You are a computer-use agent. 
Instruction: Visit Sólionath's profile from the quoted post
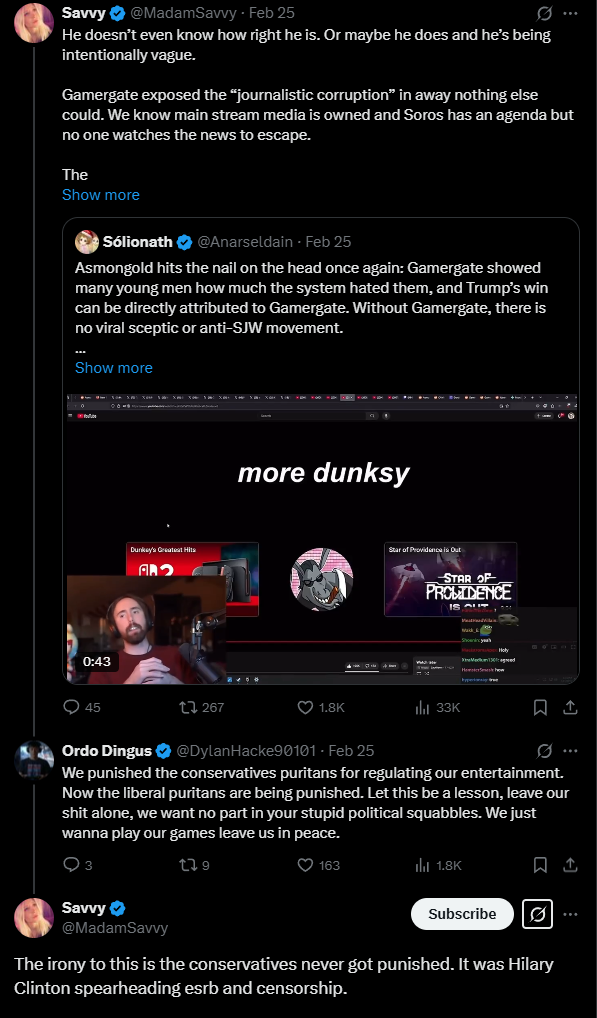tap(138, 242)
